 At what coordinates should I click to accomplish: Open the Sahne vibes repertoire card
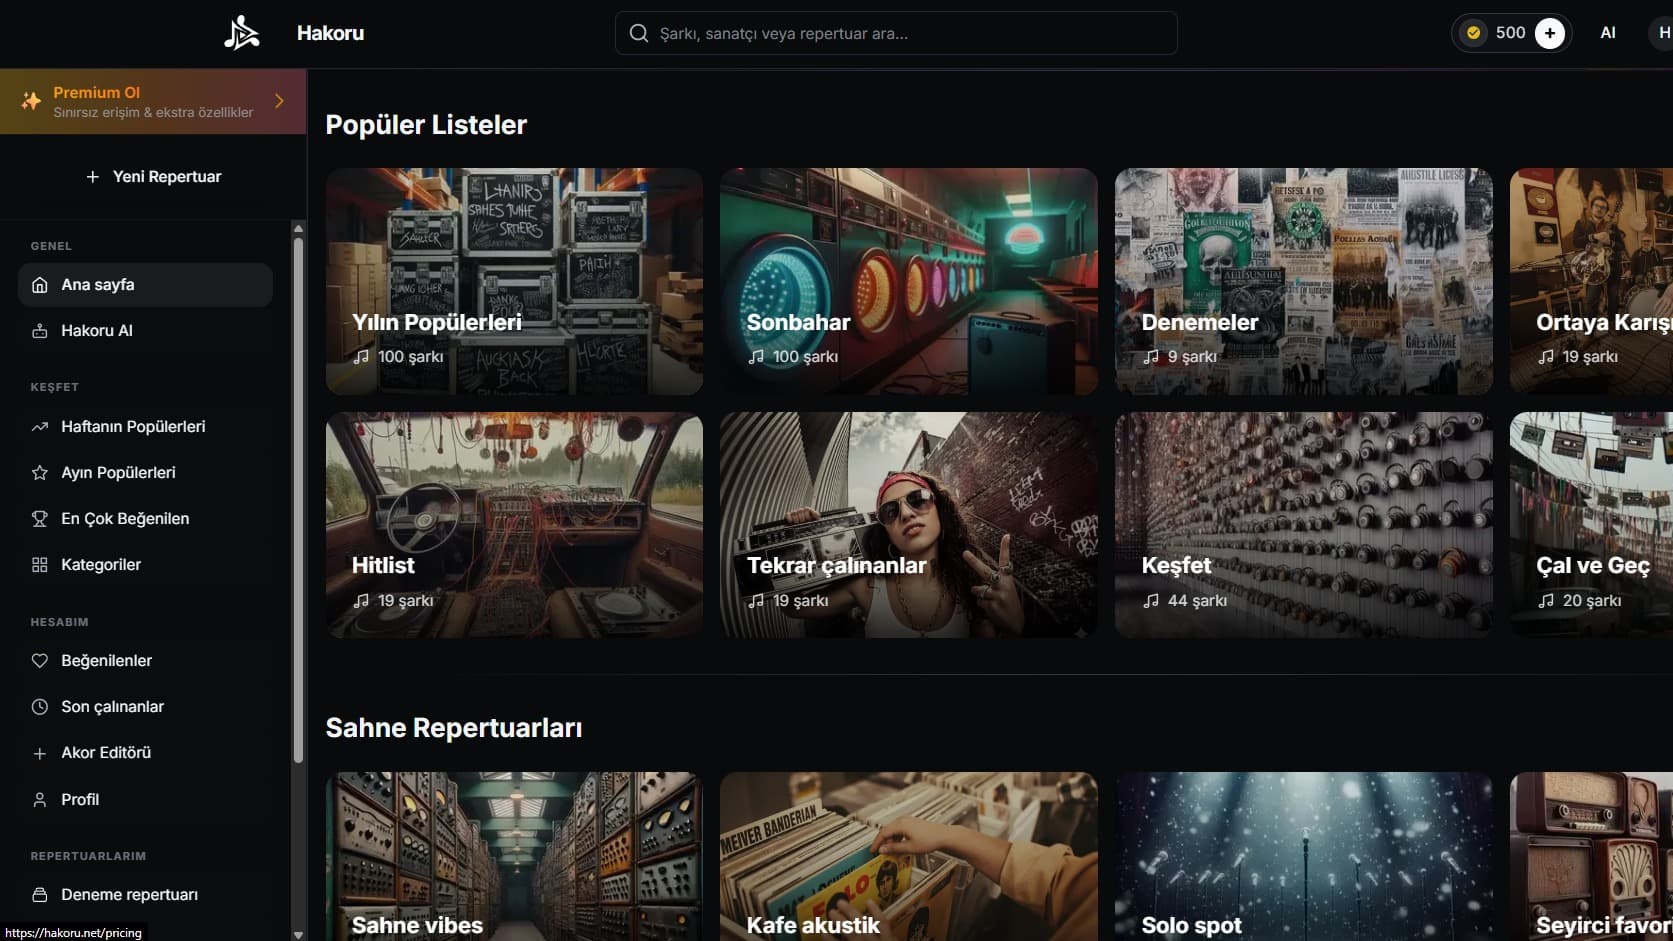tap(514, 856)
